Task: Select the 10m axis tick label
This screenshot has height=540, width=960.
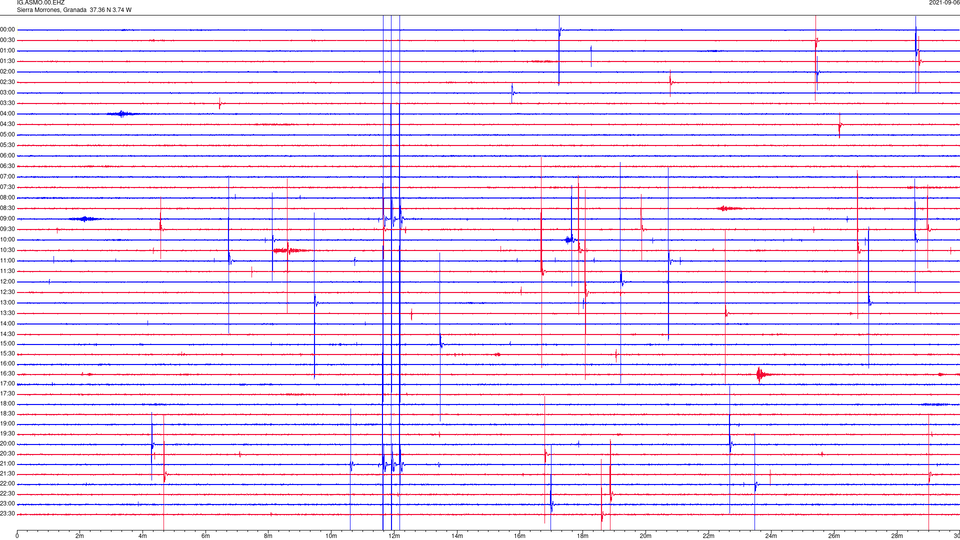Action: click(331, 536)
